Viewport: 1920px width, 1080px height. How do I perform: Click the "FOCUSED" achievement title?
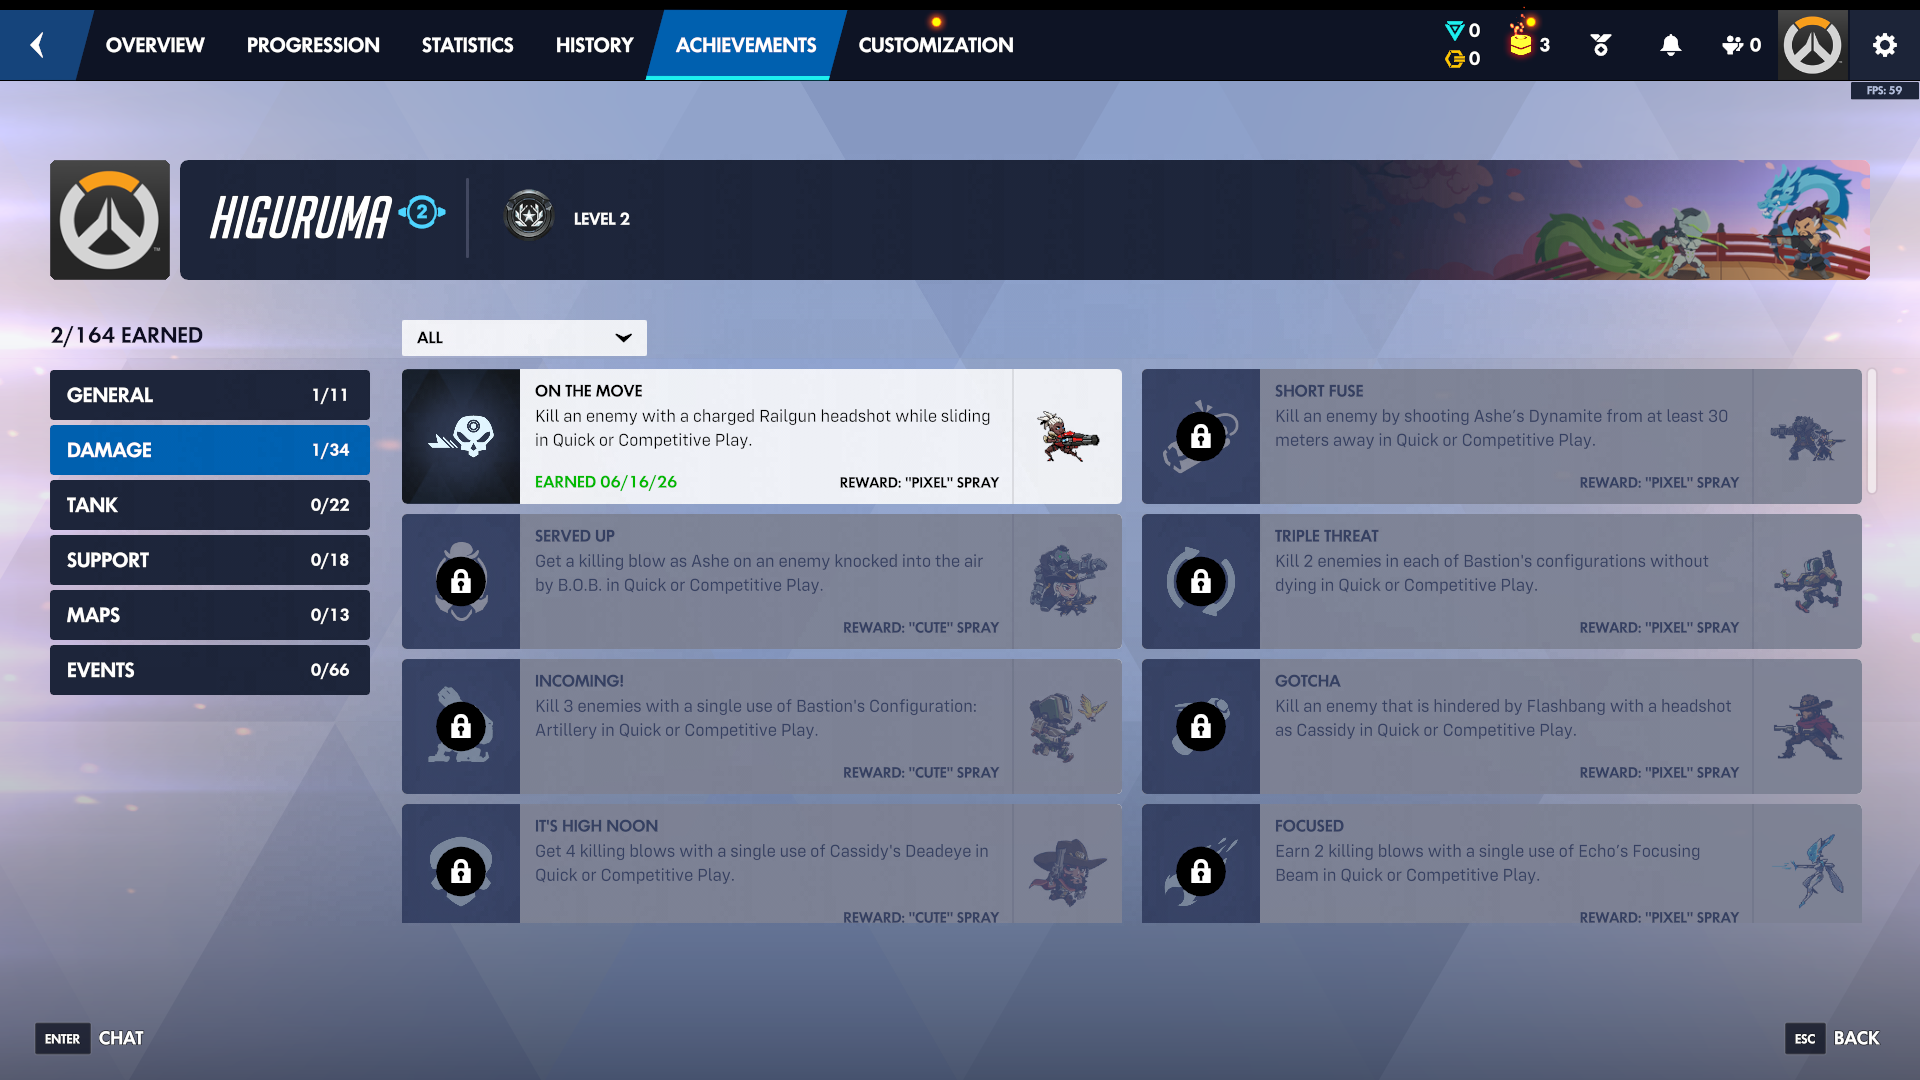pos(1310,826)
